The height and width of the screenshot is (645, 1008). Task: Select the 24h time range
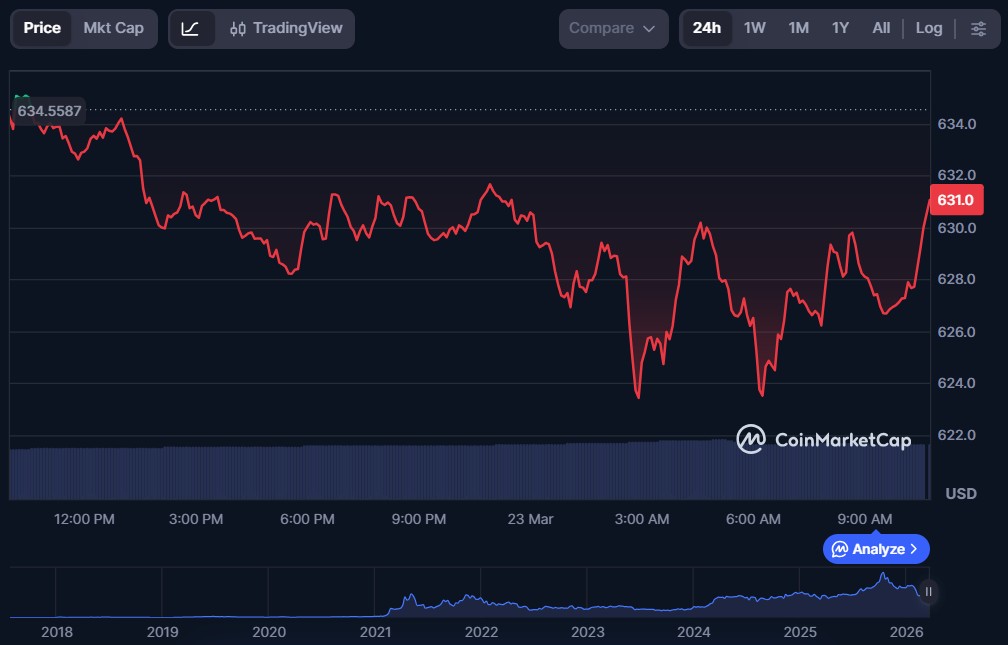(706, 28)
